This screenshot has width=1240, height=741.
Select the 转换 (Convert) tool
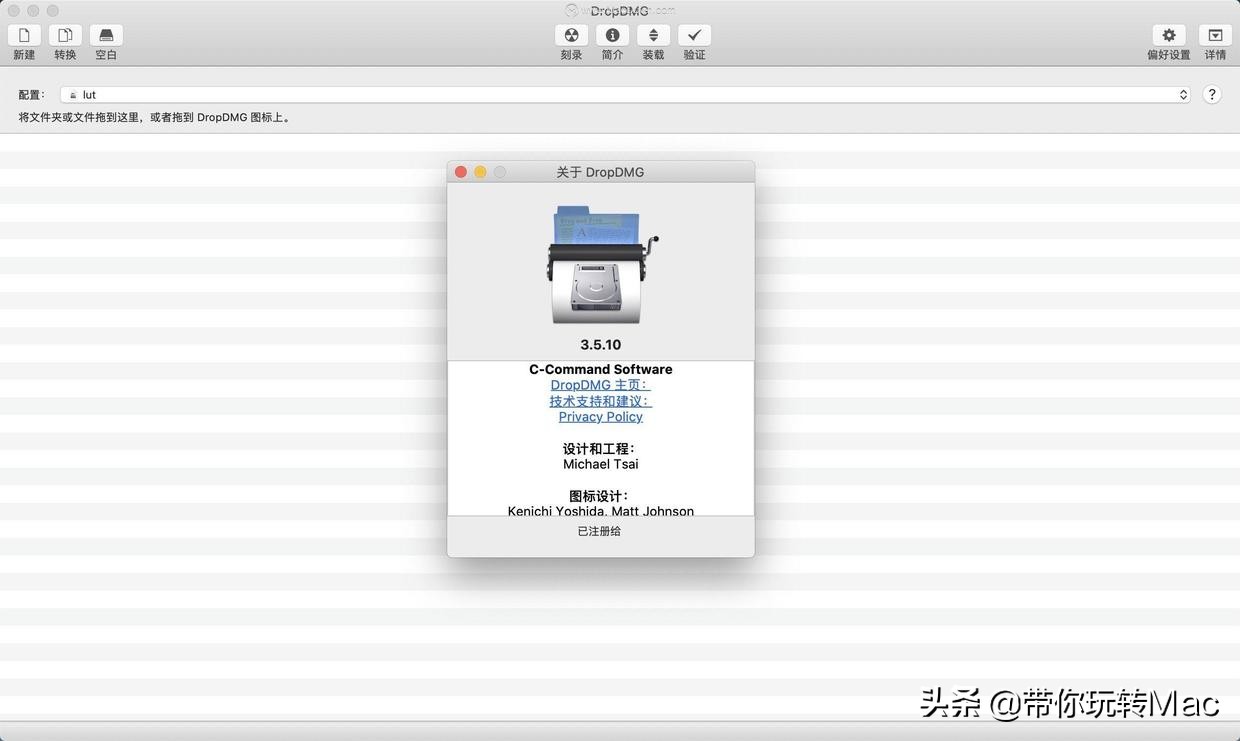point(64,40)
